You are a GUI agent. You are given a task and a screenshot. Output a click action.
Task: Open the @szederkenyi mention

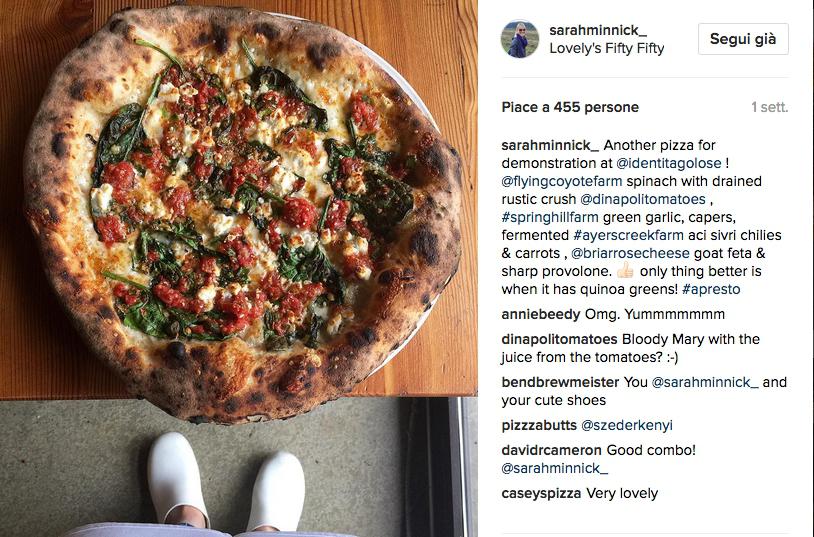(627, 425)
